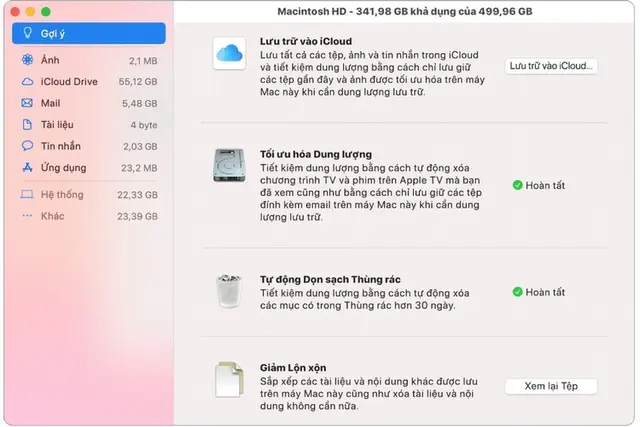Click the Tin nhắn speech bubble icon
The image size is (640, 427).
pos(27,146)
